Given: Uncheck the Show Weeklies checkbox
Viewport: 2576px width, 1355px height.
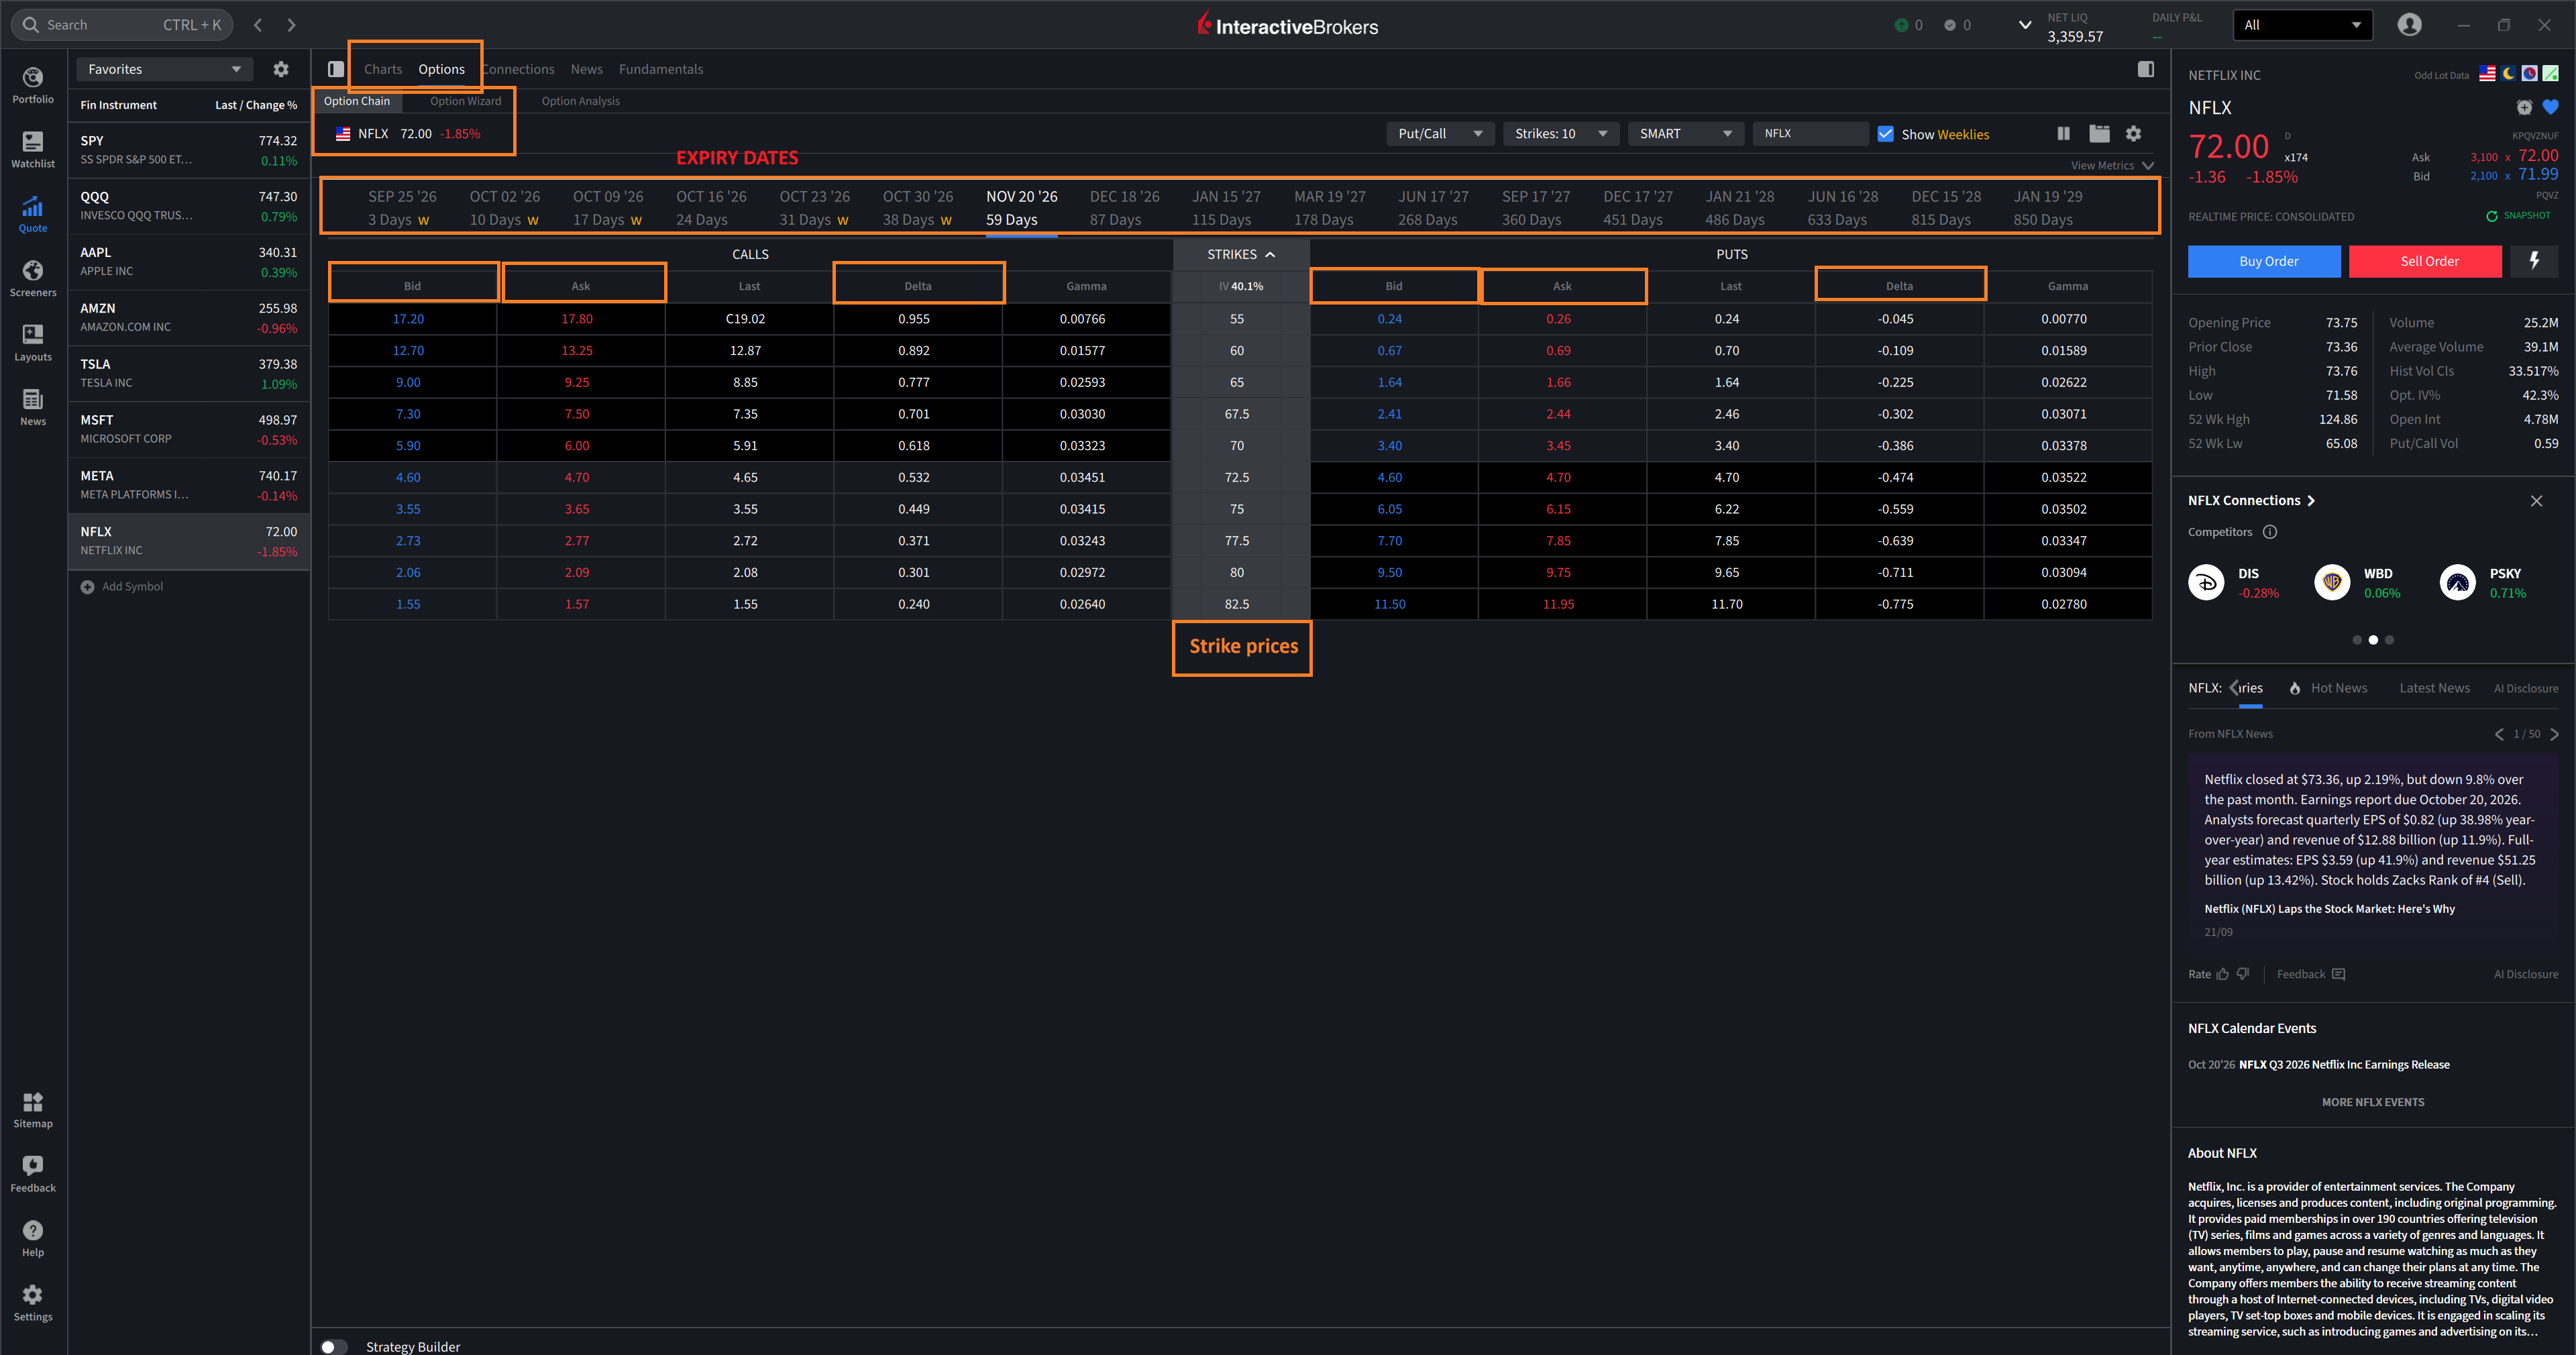Looking at the screenshot, I should (1886, 134).
